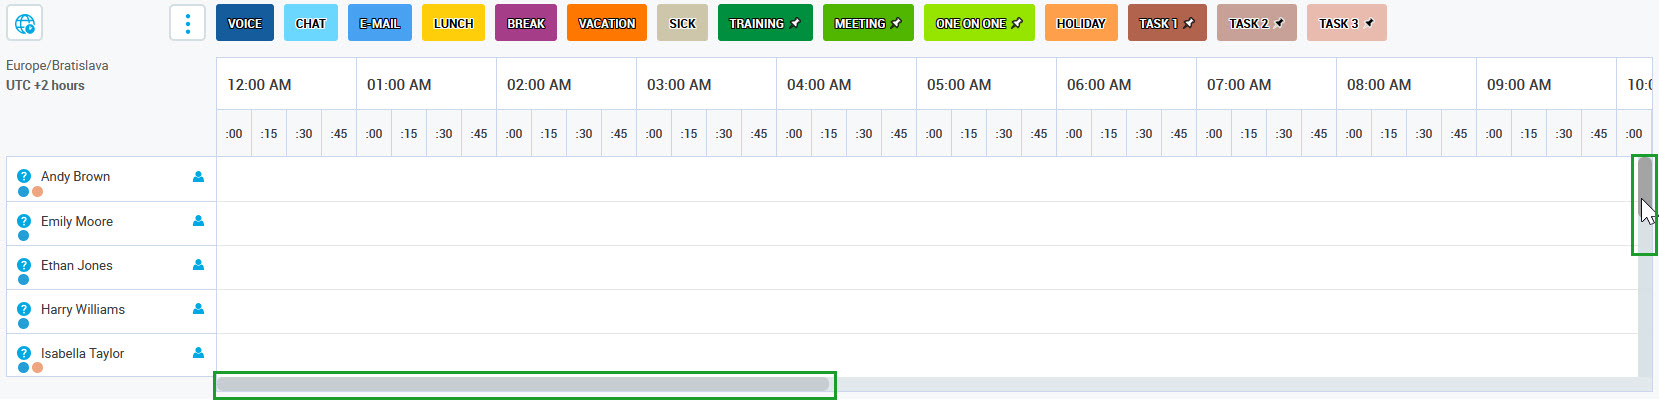The height and width of the screenshot is (400, 1659).
Task: Select the pinned ONE ON ONE activity
Action: 979,23
